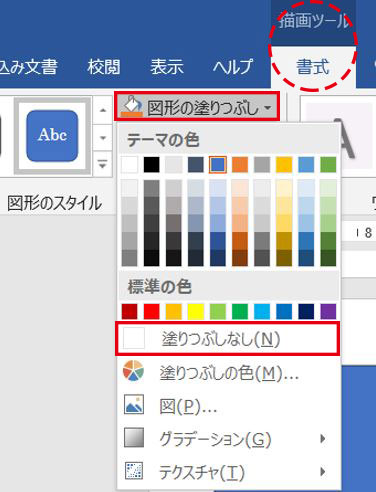Switch to the 書式 tab

313,67
